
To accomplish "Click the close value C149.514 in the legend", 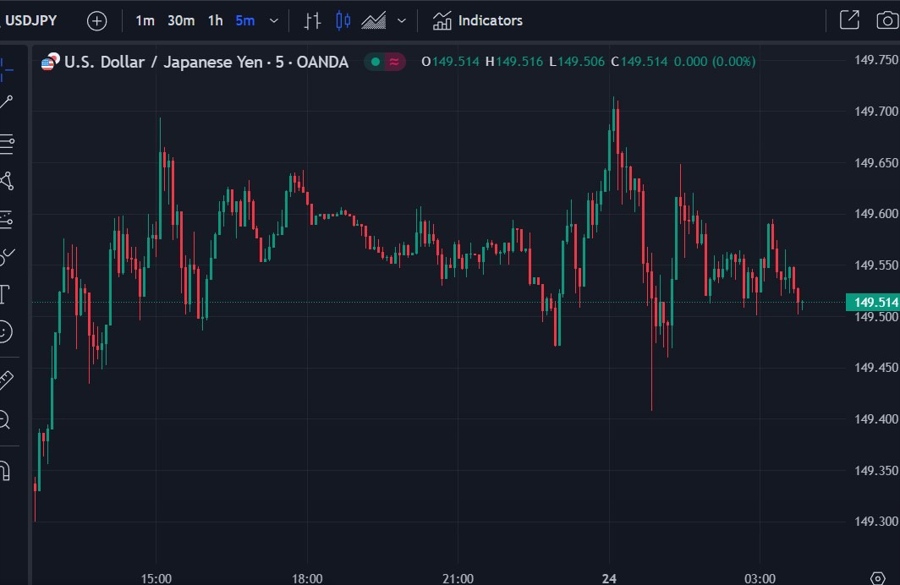I will click(x=639, y=61).
